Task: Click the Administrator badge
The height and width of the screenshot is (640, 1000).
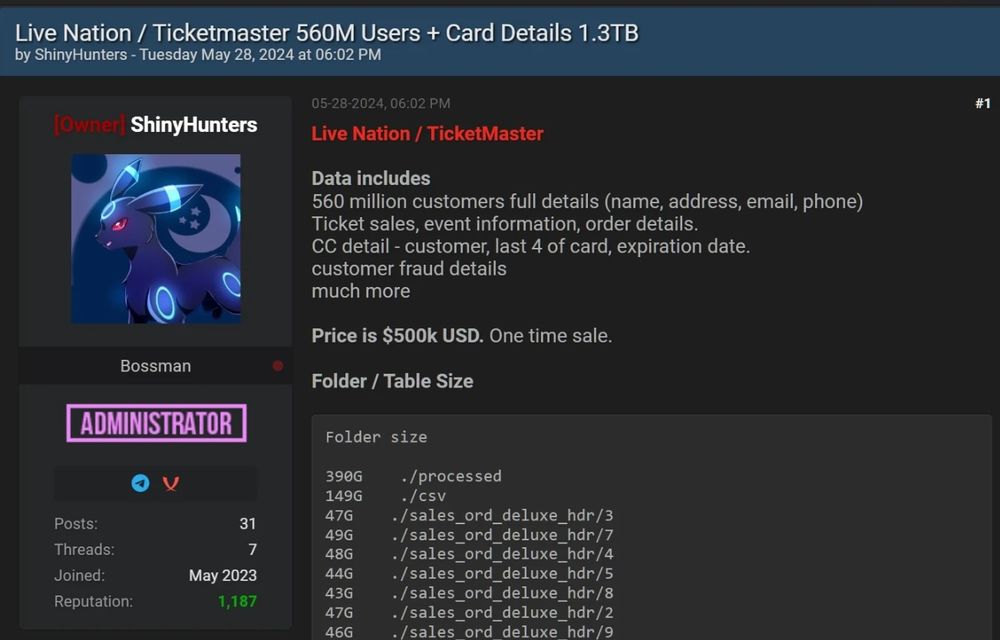Action: [x=156, y=423]
